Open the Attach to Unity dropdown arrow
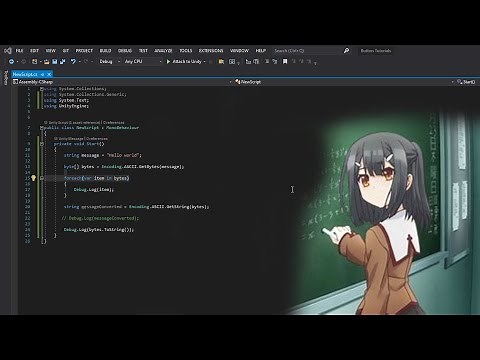The image size is (480, 360). (x=204, y=62)
